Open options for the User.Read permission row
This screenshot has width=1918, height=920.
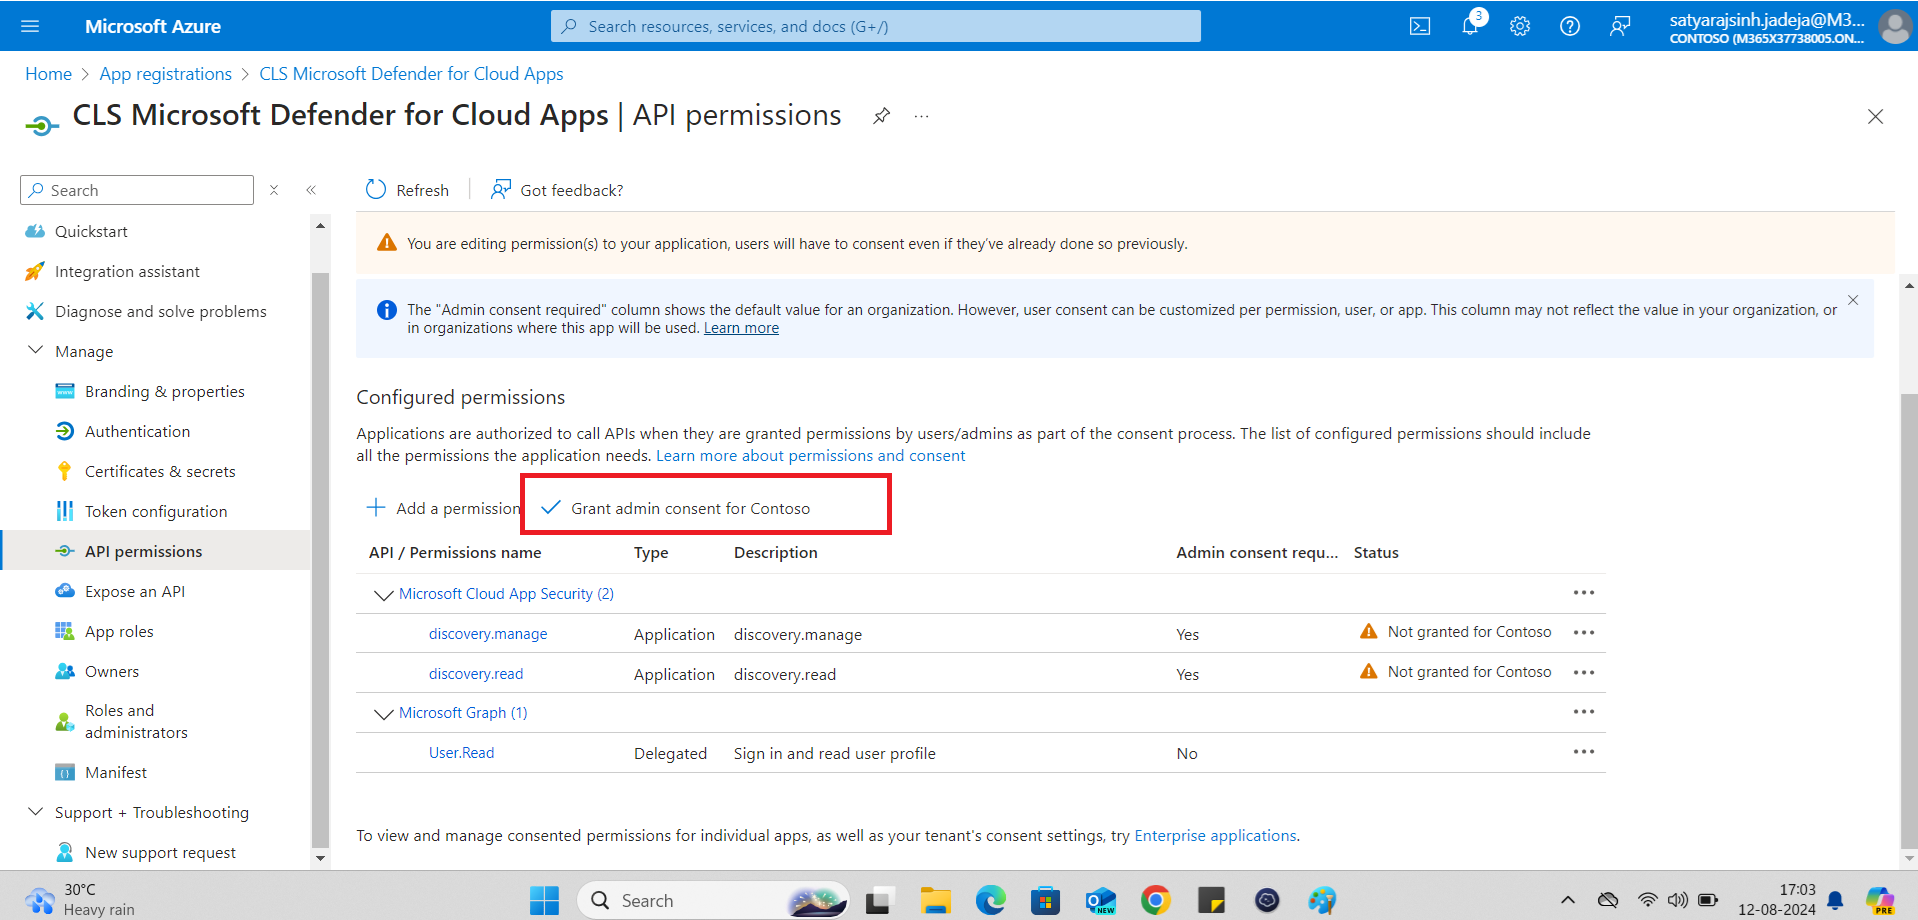pyautogui.click(x=1584, y=752)
